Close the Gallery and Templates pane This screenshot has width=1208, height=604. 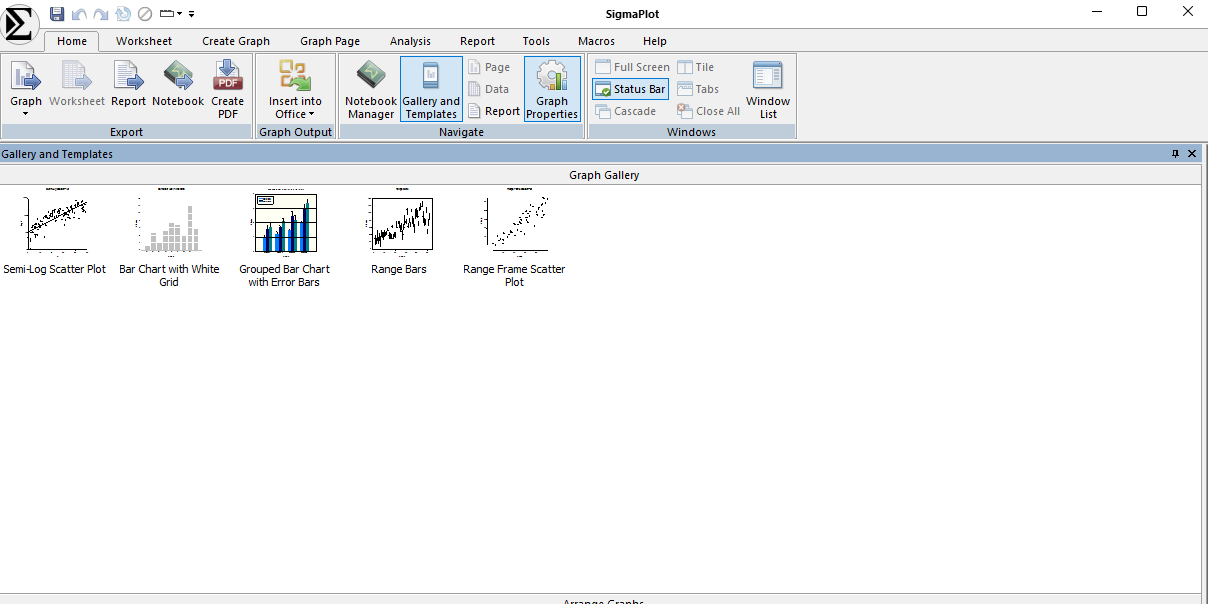(x=1192, y=154)
